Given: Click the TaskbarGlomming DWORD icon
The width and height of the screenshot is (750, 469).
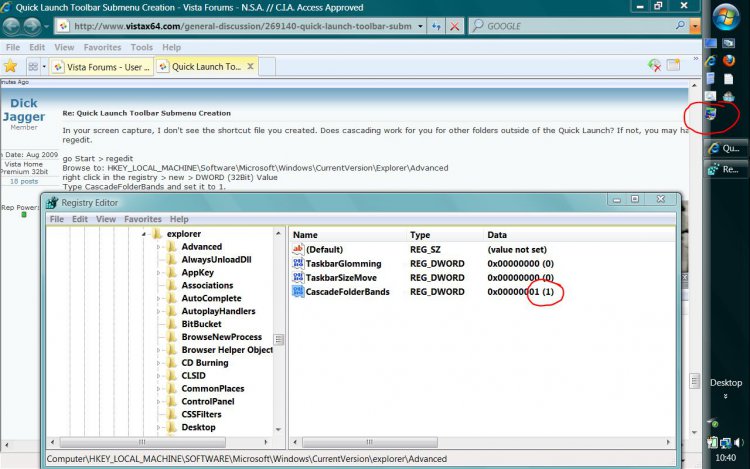Looking at the screenshot, I should pyautogui.click(x=297, y=263).
